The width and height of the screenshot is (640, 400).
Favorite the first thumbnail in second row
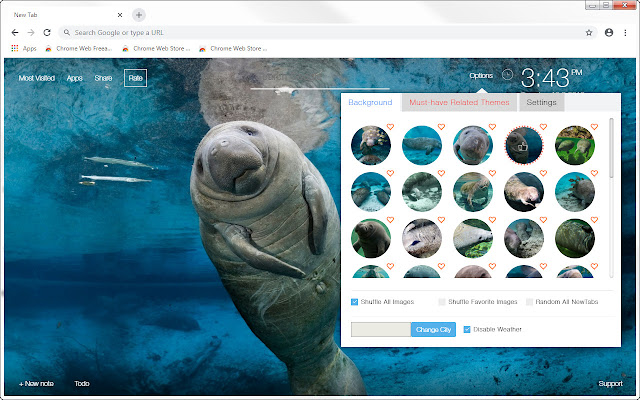tap(390, 173)
